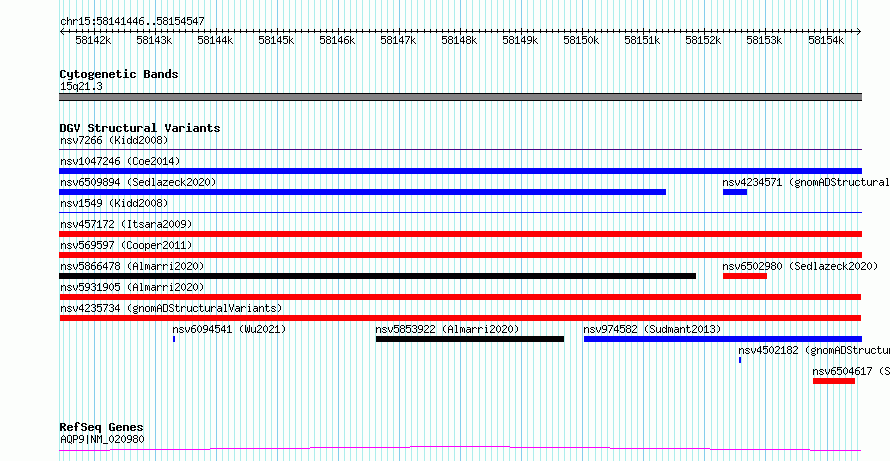The image size is (890, 461).
Task: Click the nsv1549 (Kidd2008) label
Action: (x=114, y=203)
